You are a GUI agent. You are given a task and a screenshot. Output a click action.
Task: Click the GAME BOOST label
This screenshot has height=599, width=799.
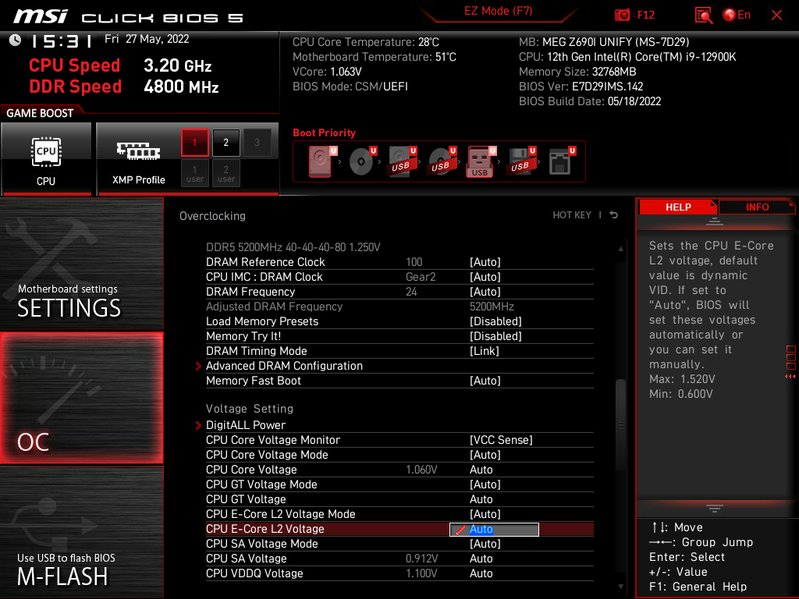tap(40, 113)
